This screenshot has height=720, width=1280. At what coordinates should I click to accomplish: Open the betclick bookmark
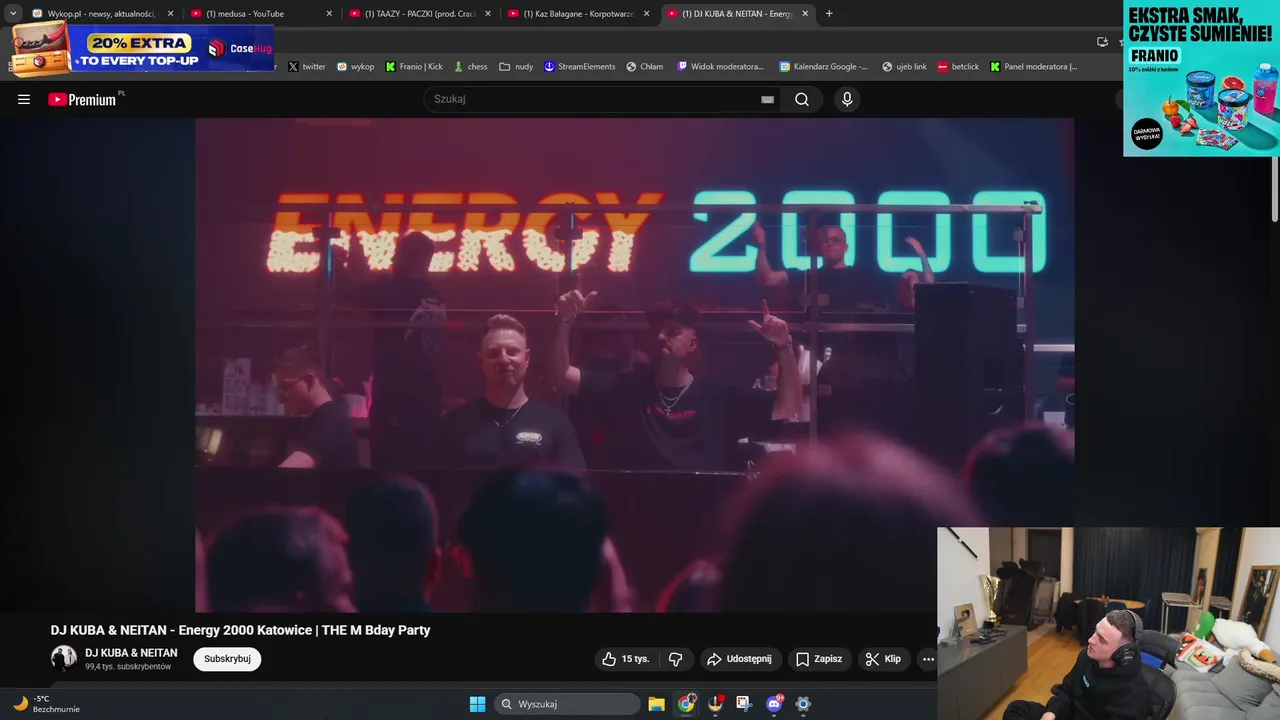(958, 67)
